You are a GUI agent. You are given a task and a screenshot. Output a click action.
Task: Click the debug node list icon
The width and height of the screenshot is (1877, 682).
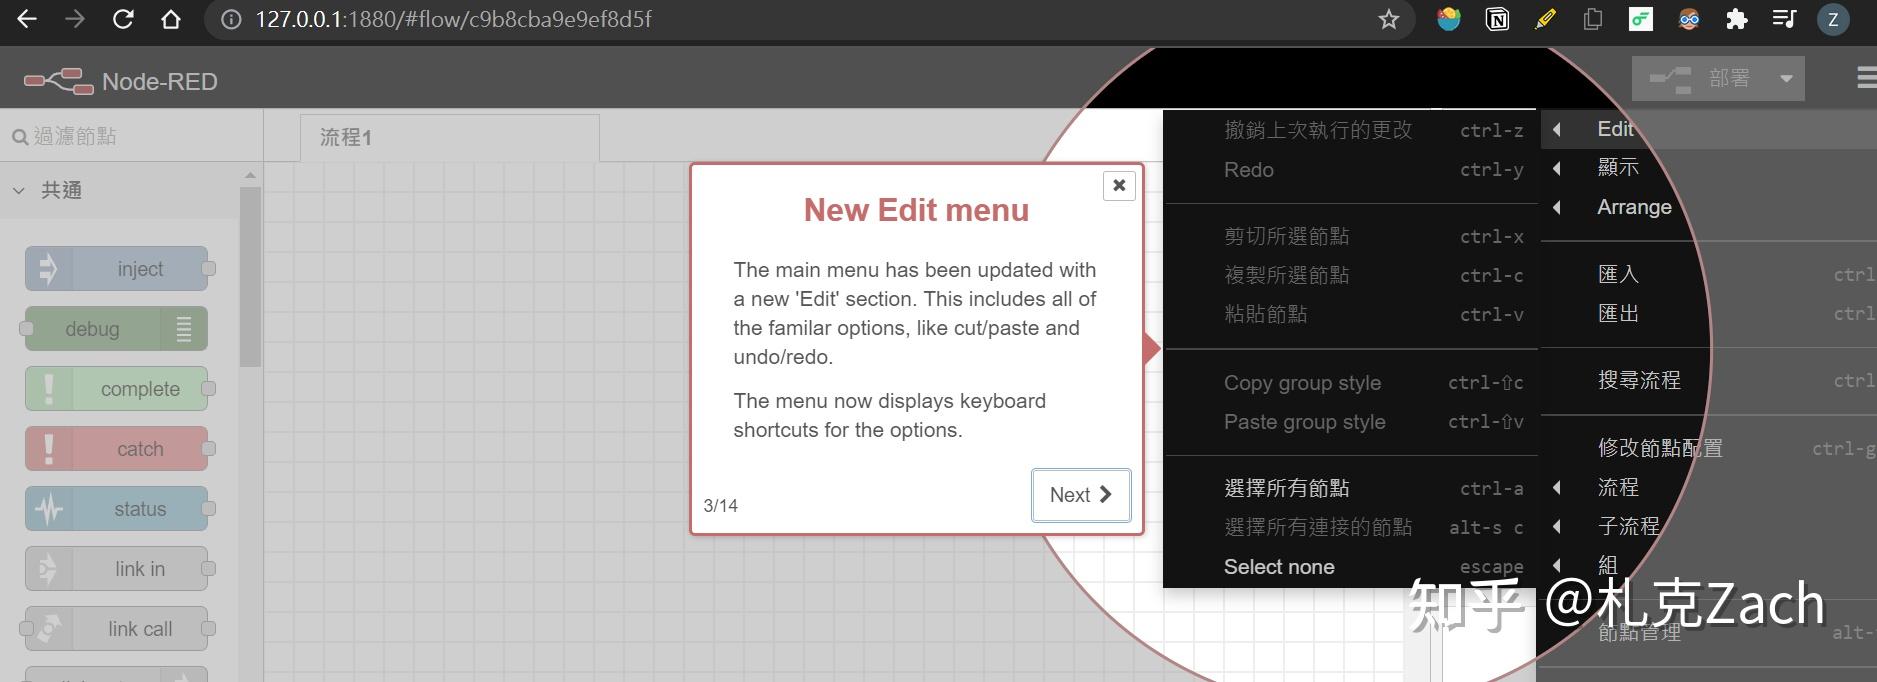tap(184, 329)
